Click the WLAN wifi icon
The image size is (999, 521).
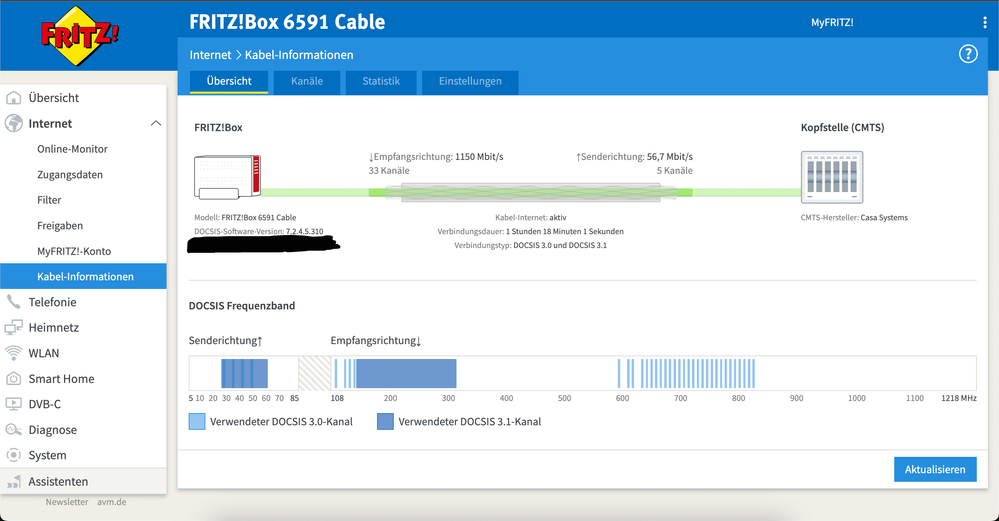(13, 353)
